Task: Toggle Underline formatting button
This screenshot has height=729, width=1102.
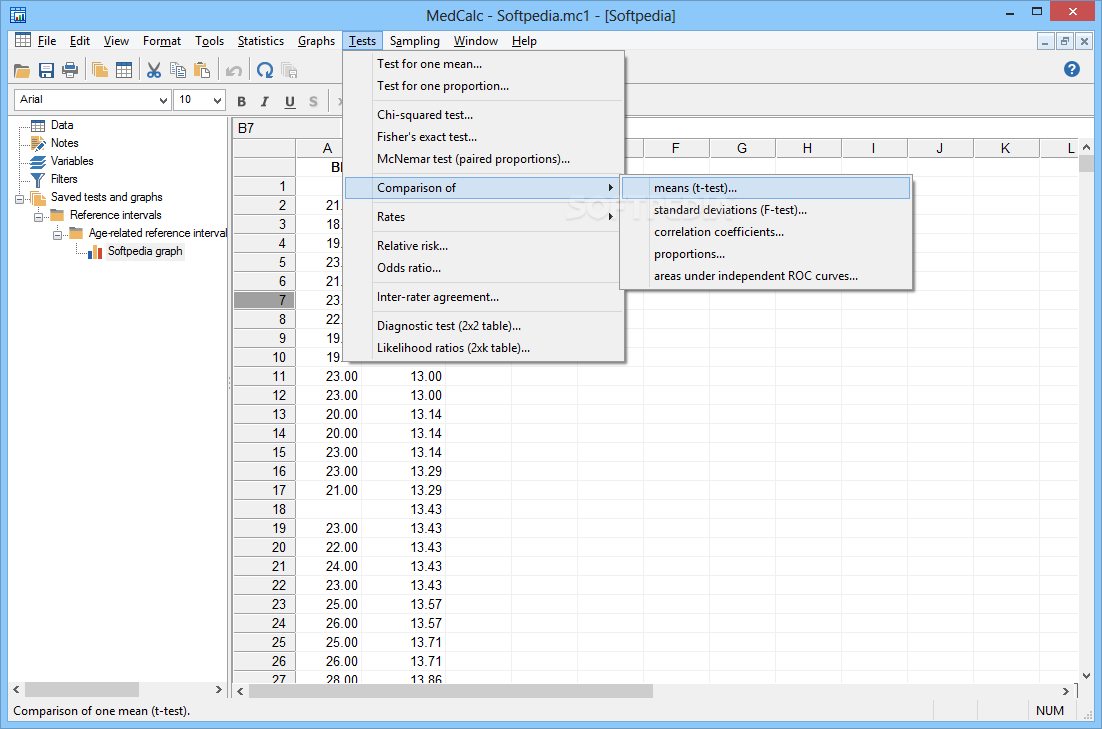Action: pos(290,101)
